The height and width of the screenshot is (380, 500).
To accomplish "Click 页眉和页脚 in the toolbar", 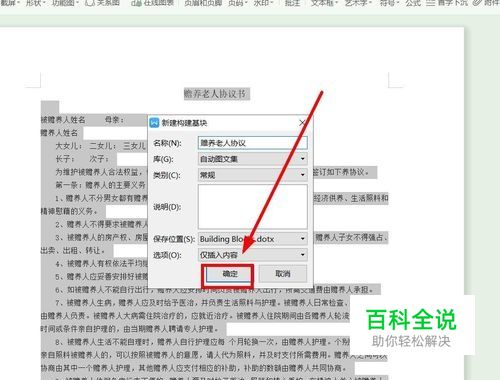I will 203,3.
